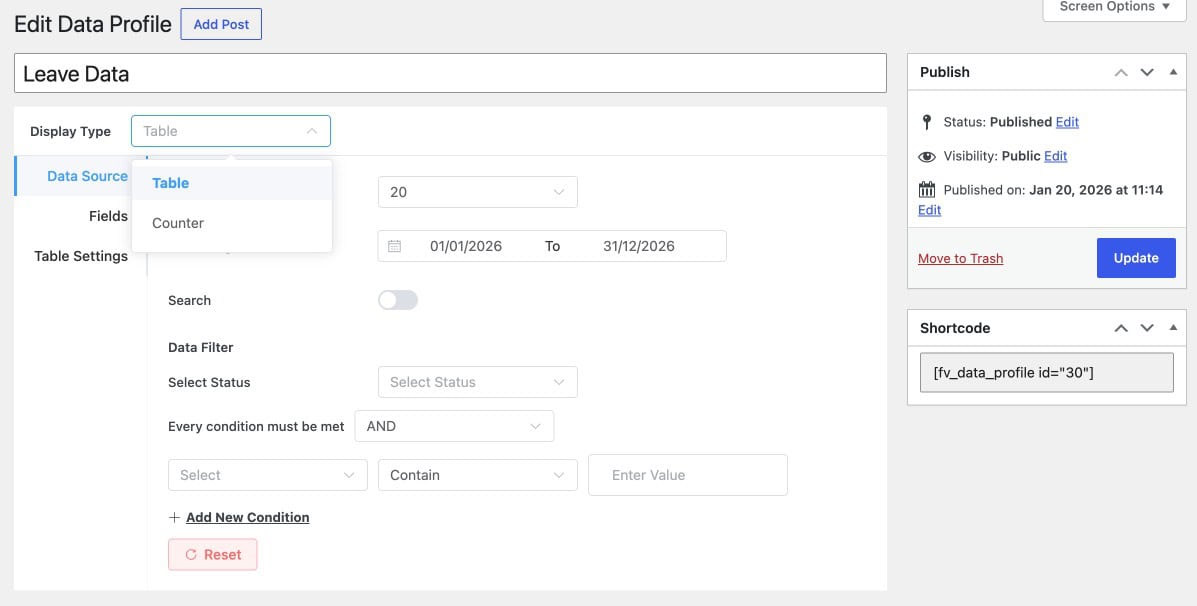The image size is (1197, 606).
Task: Move Shortcode panel up with arrow
Action: pos(1121,328)
